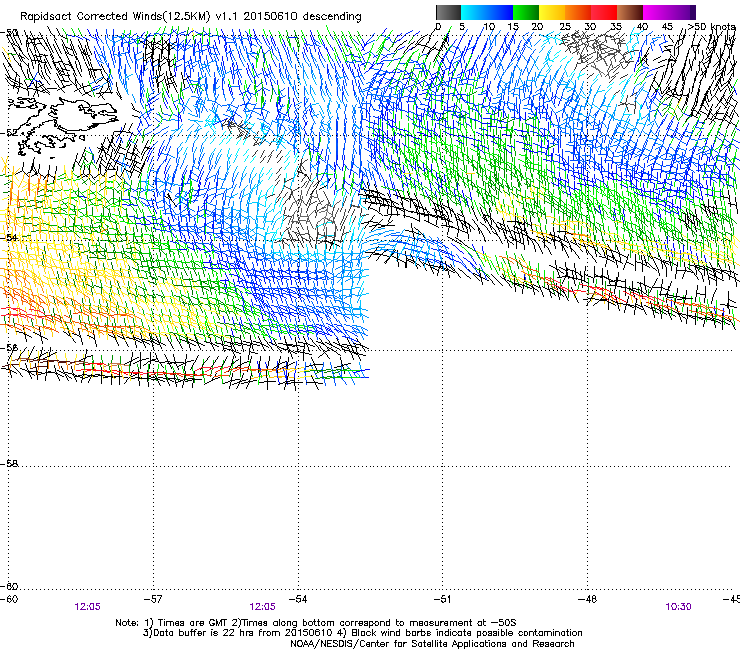Viewport: 740px width, 650px height.
Task: Click the '>50 knots' legend label
Action: pos(712,26)
